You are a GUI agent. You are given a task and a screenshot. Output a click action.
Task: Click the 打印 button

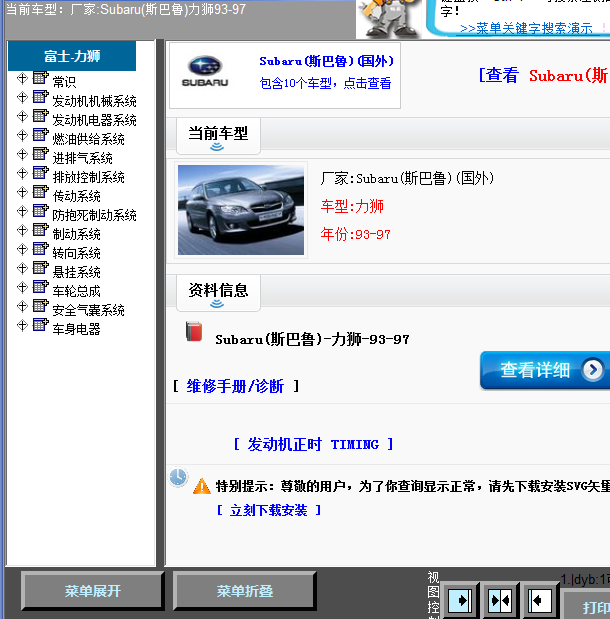[586, 606]
